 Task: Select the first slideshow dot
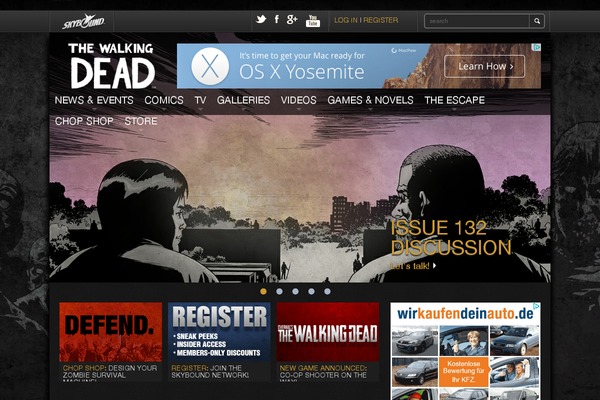tap(263, 291)
